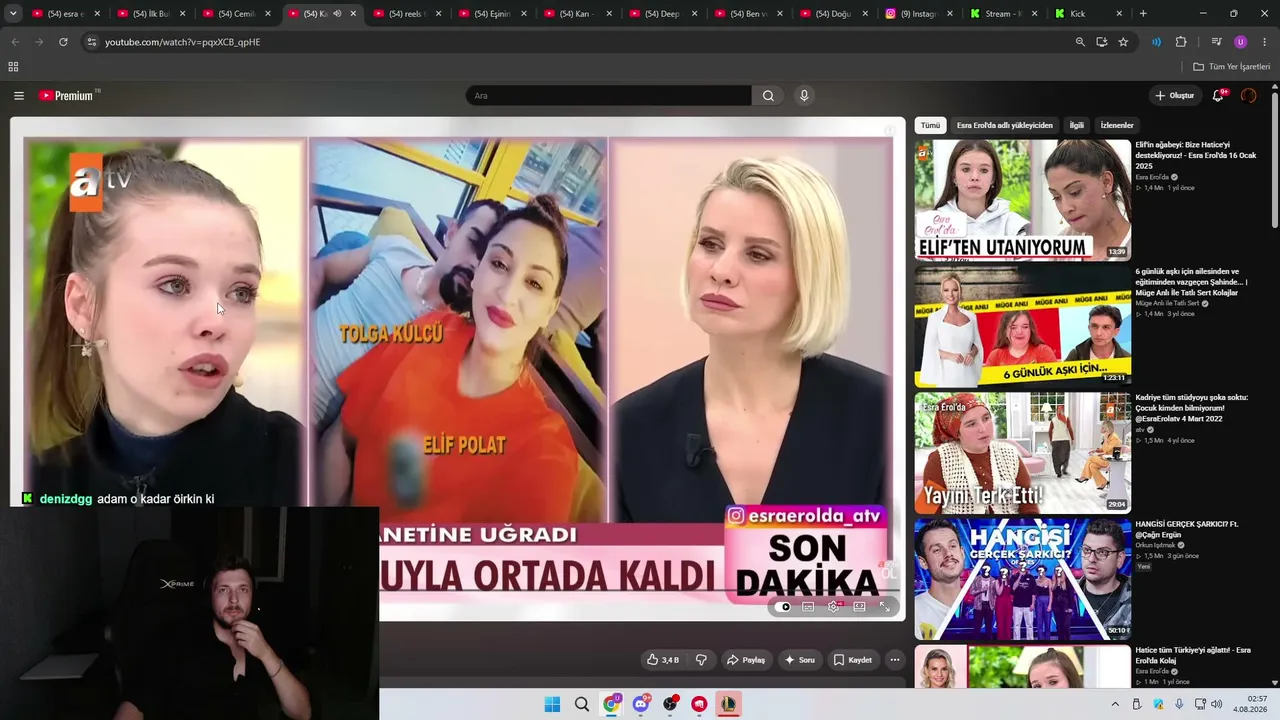Image resolution: width=1280 pixels, height=720 pixels.
Task: Open Discord from the taskbar
Action: (x=641, y=704)
